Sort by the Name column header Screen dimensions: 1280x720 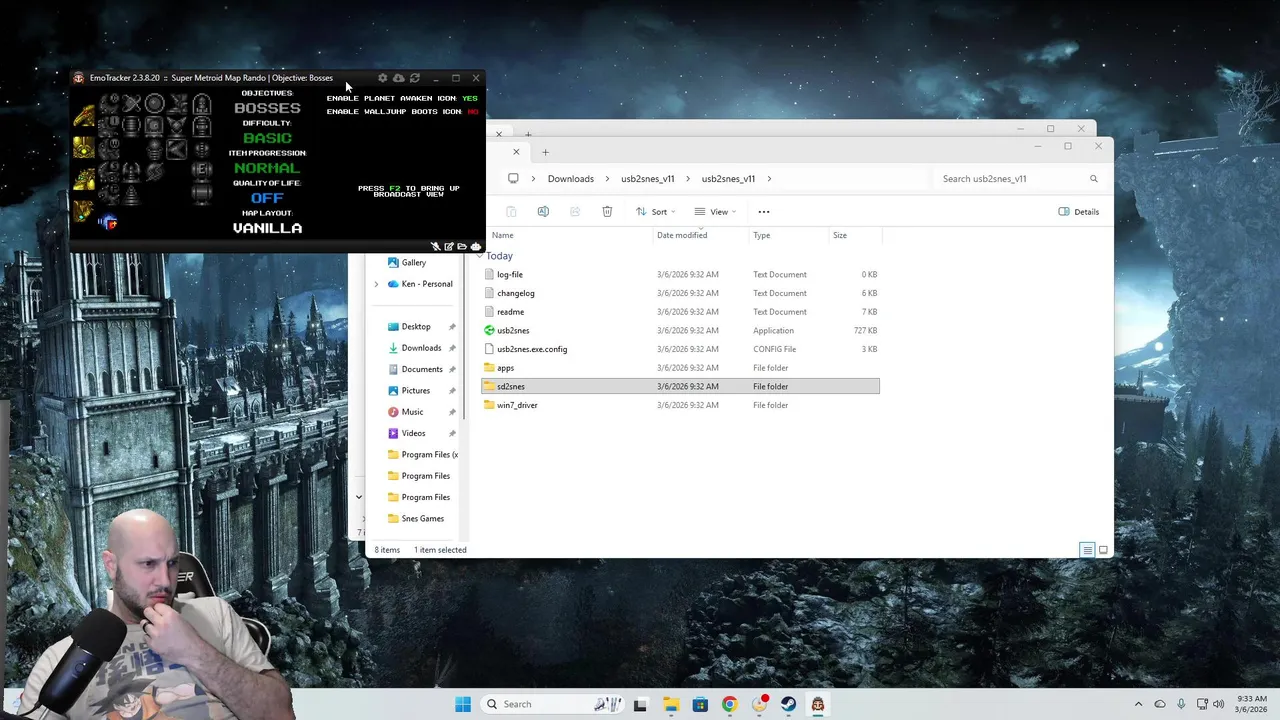(503, 235)
